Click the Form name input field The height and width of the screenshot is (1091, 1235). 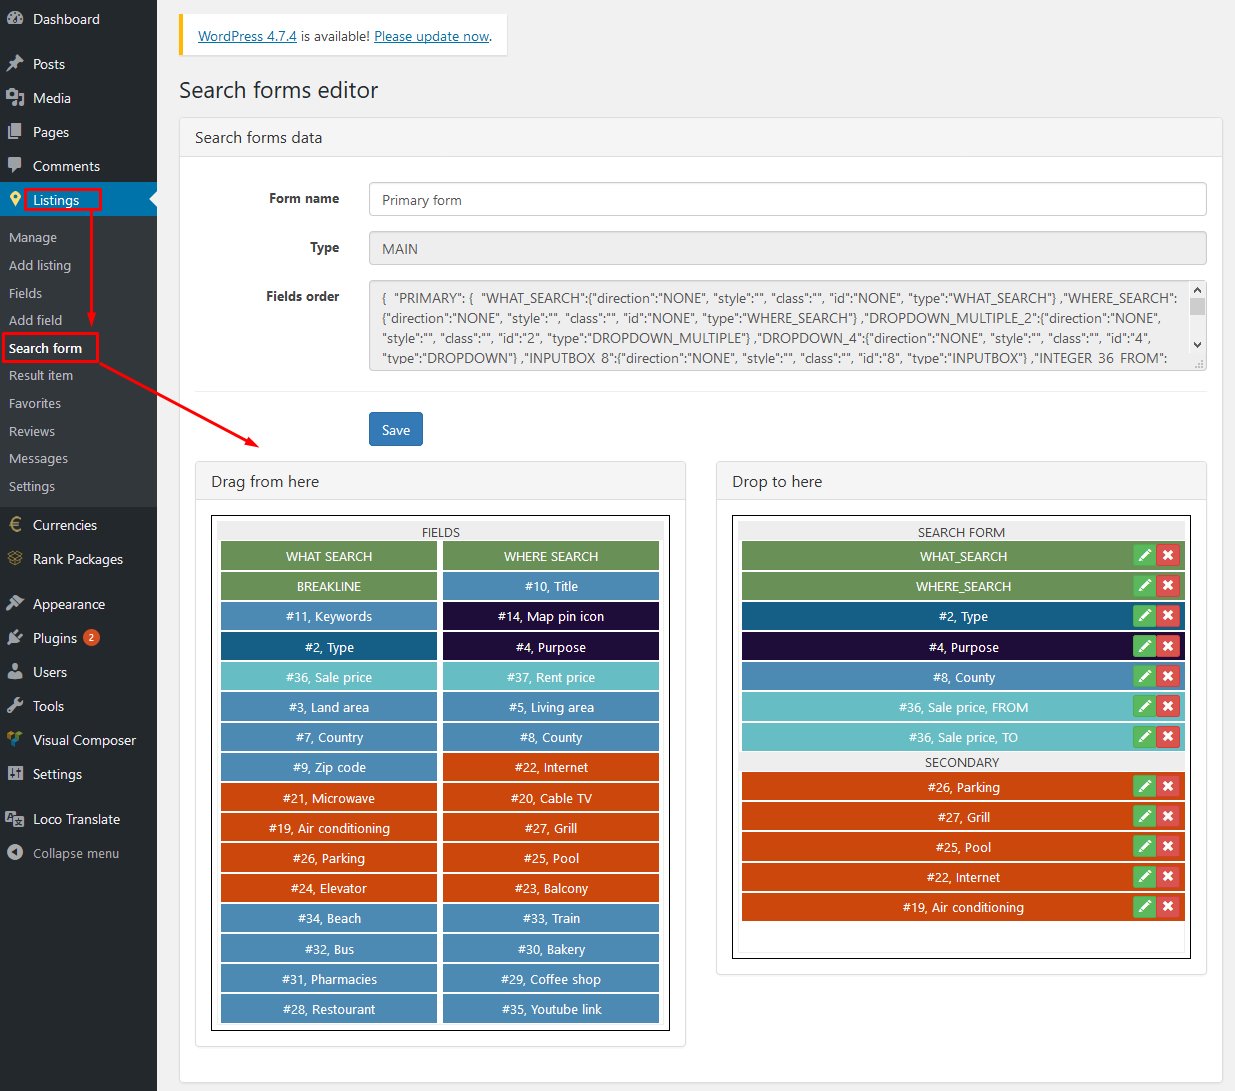click(787, 200)
